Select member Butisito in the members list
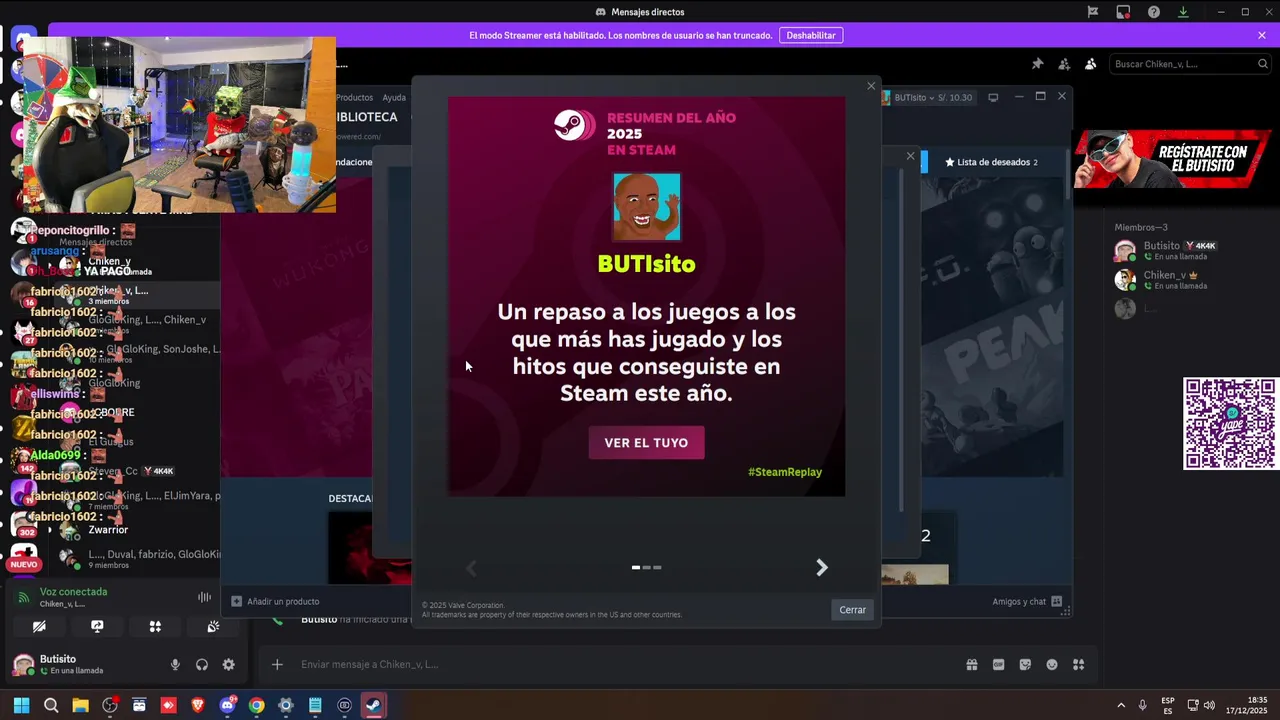This screenshot has height=720, width=1280. point(1180,250)
